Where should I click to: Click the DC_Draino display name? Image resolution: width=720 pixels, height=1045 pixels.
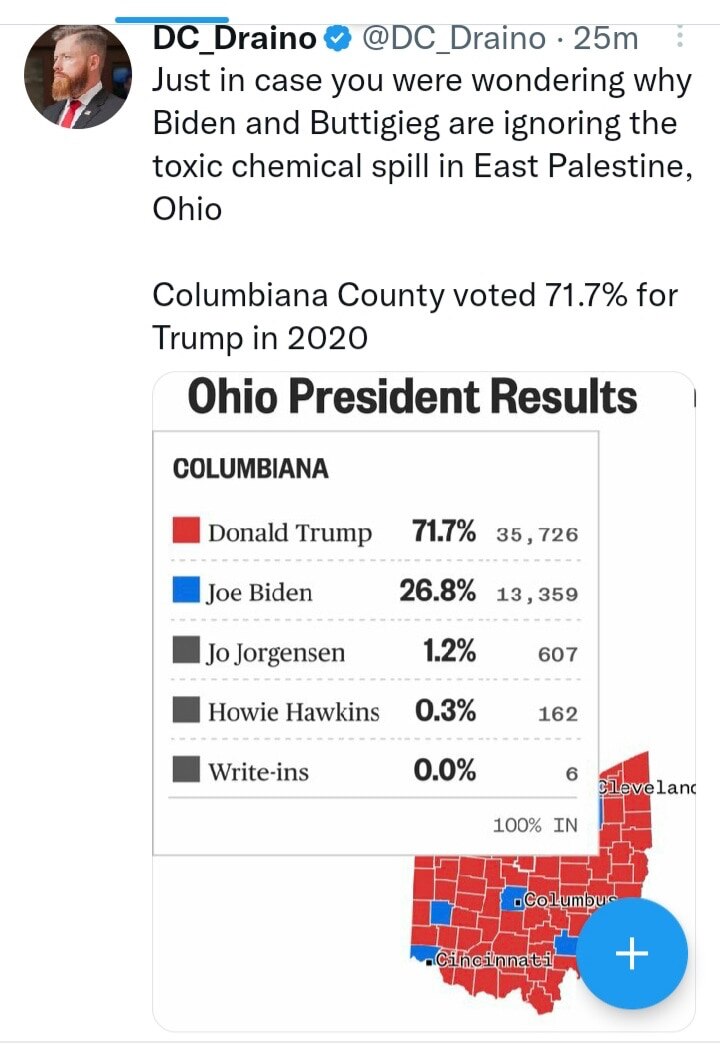coord(236,39)
